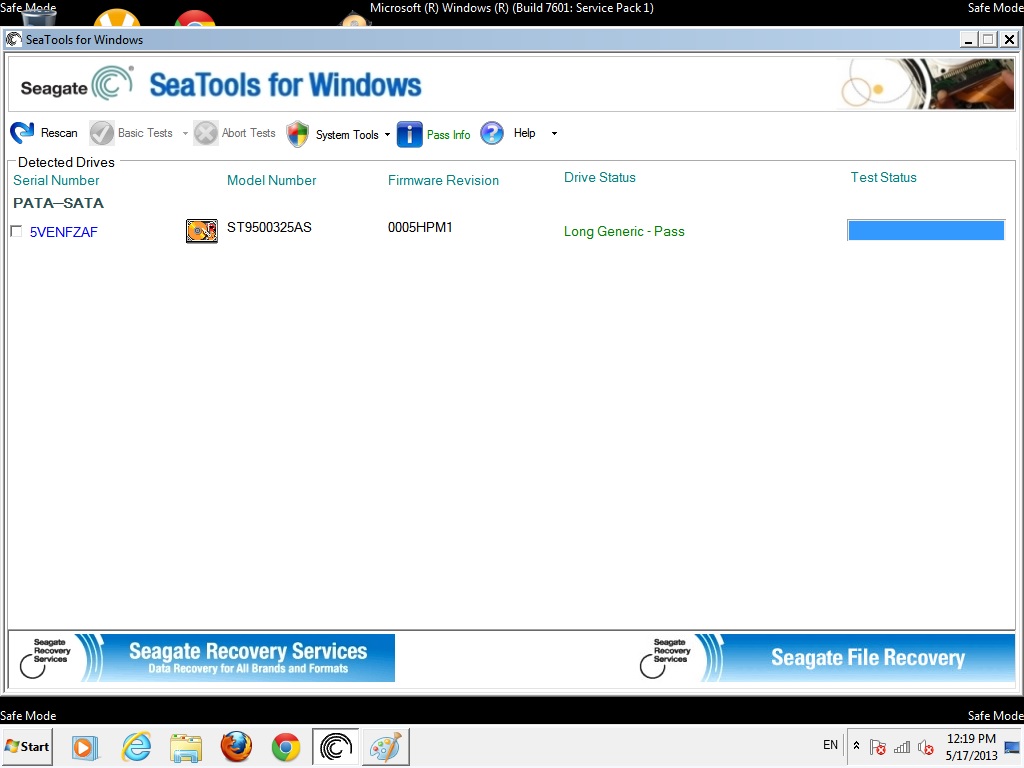Expand the Basic Tests dropdown arrow
The height and width of the screenshot is (768, 1024).
point(185,133)
